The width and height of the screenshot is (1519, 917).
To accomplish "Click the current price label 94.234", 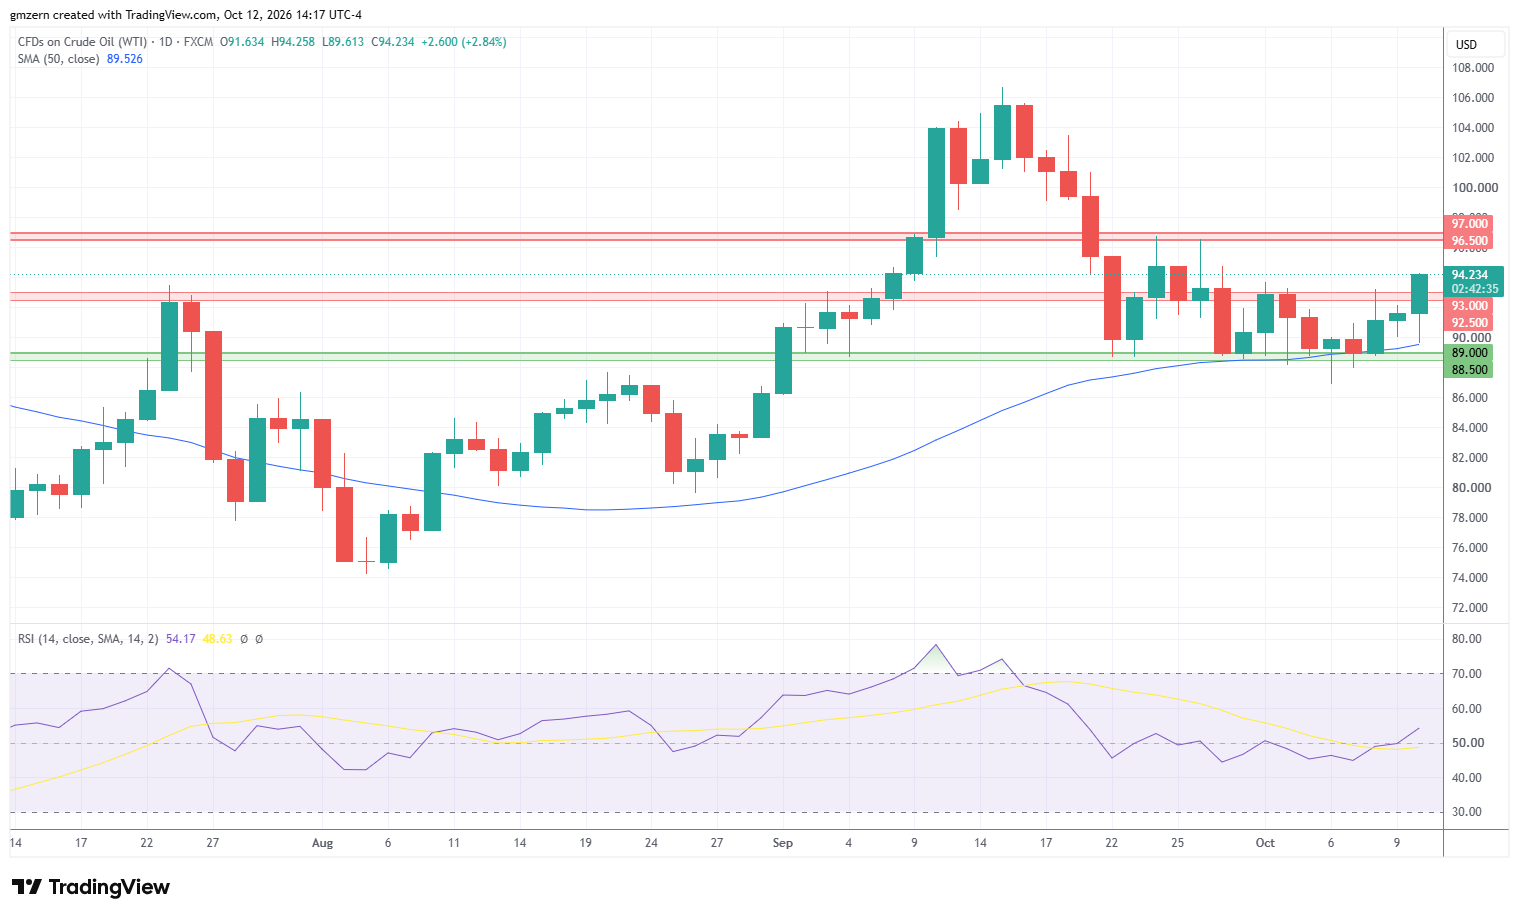I will [x=1470, y=275].
